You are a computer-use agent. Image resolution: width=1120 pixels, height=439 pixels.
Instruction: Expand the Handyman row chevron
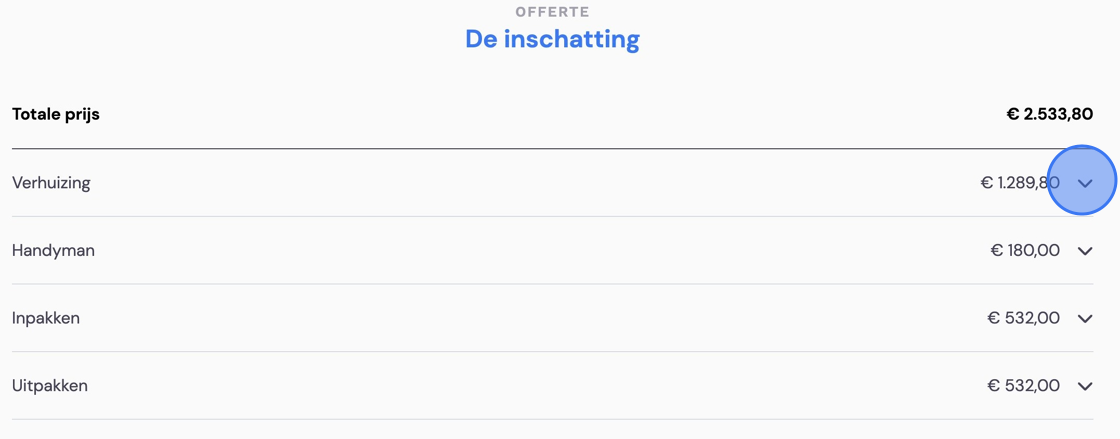[1085, 251]
